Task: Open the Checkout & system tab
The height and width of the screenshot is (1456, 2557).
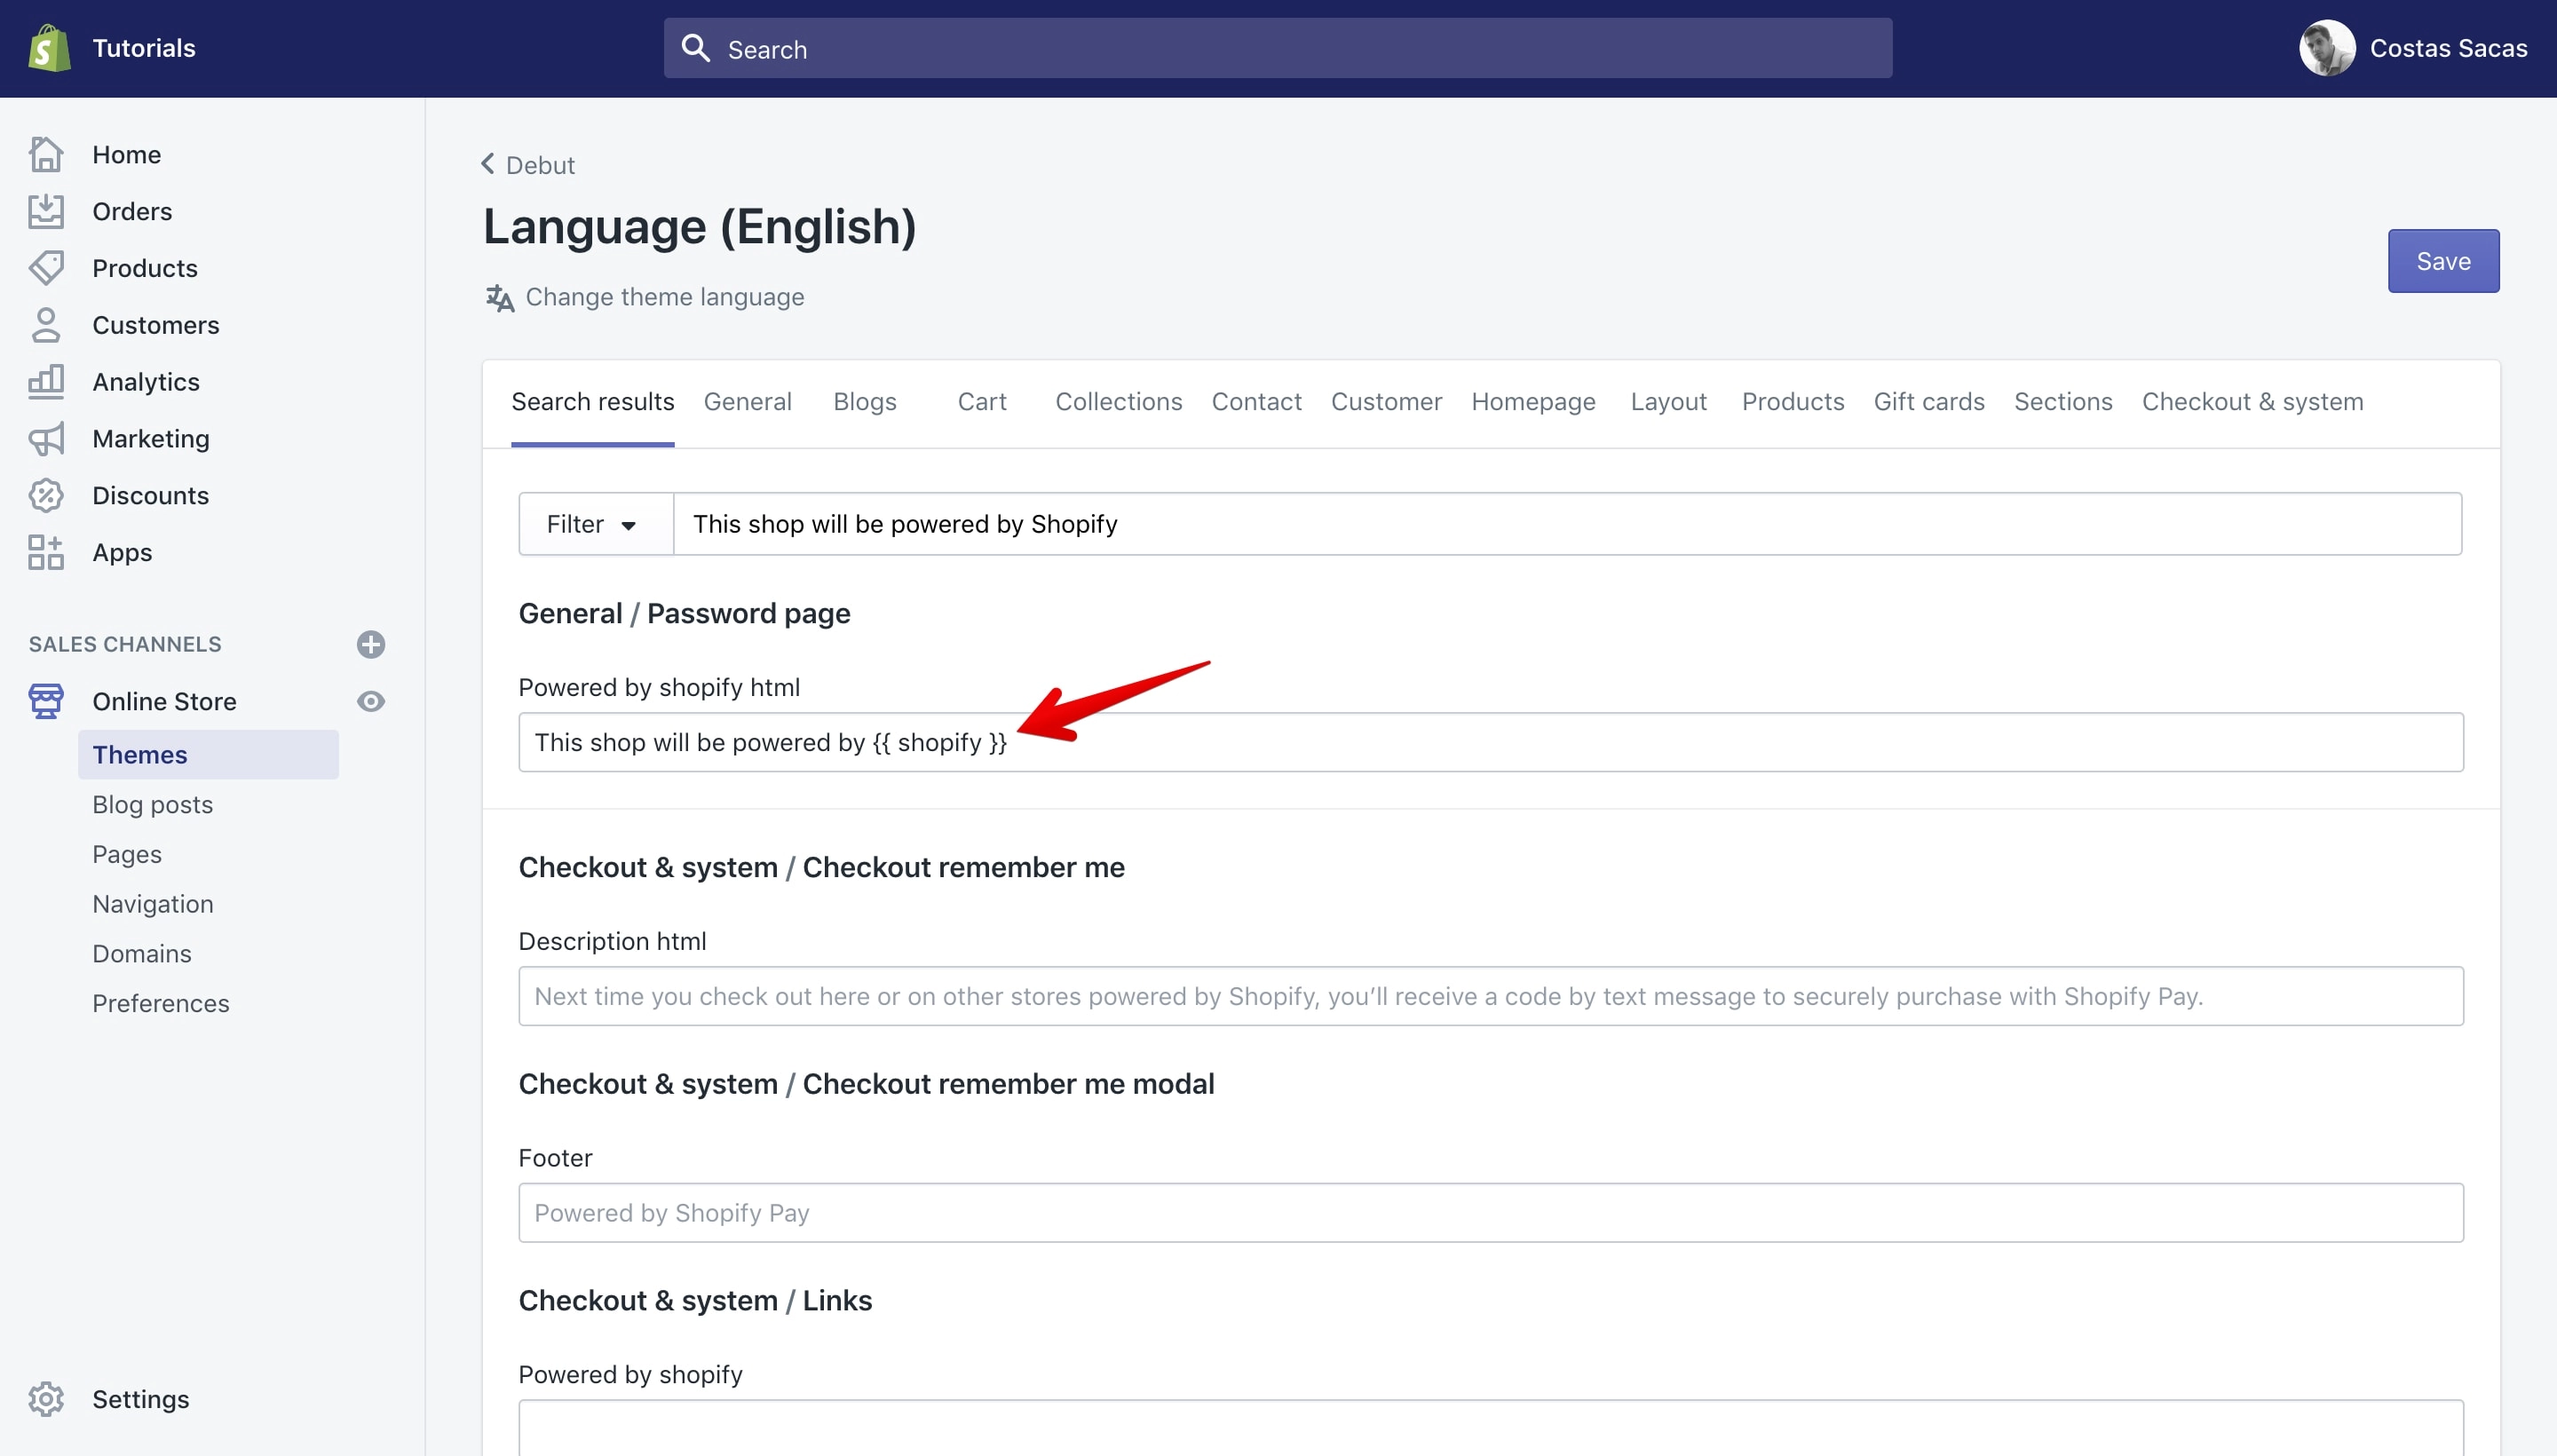Action: pos(2252,402)
